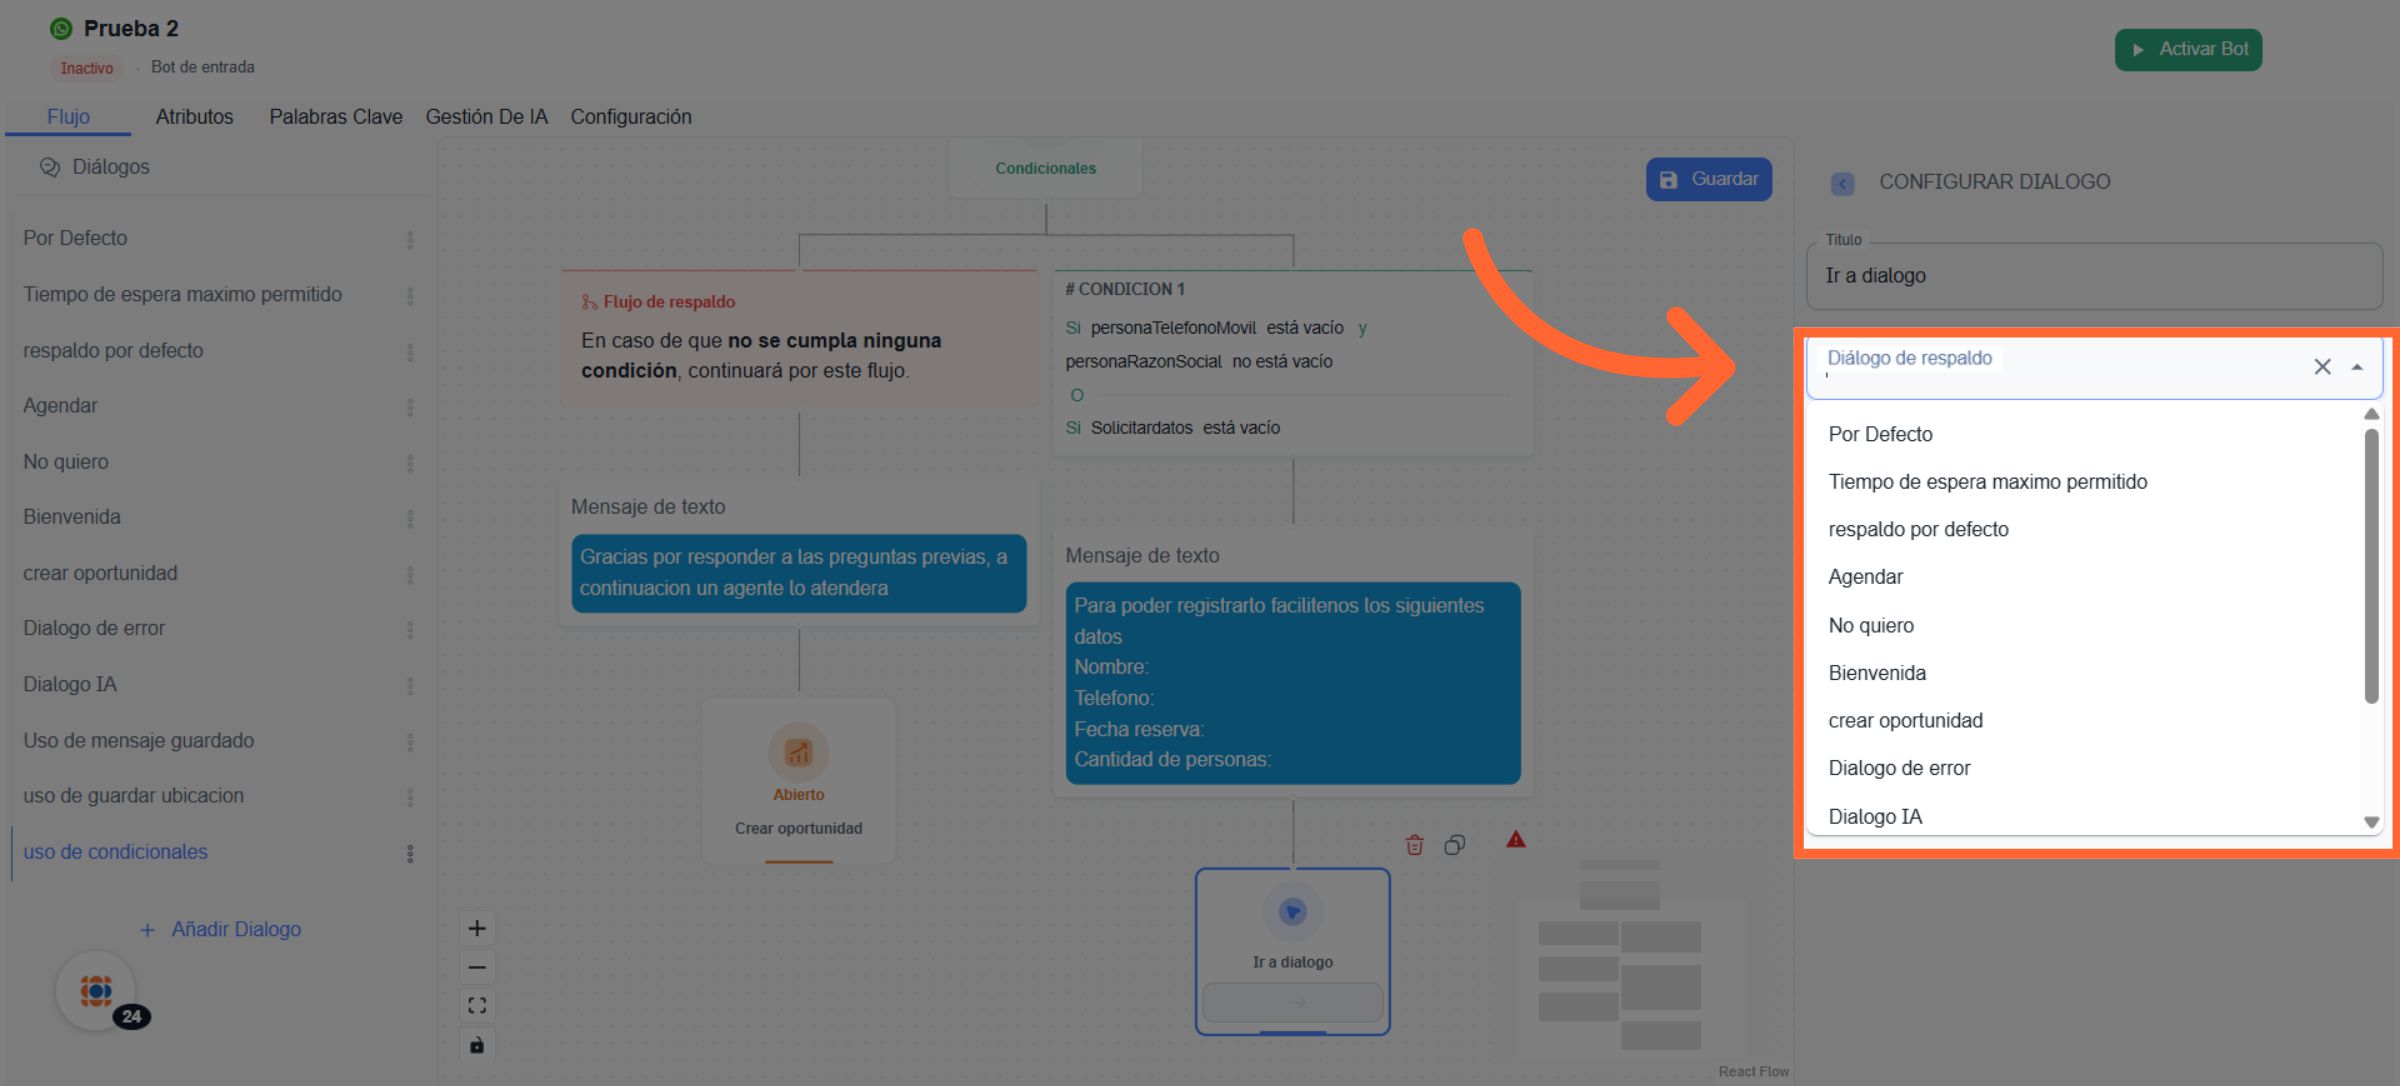
Task: Zoom in with the plus control
Action: point(477,928)
